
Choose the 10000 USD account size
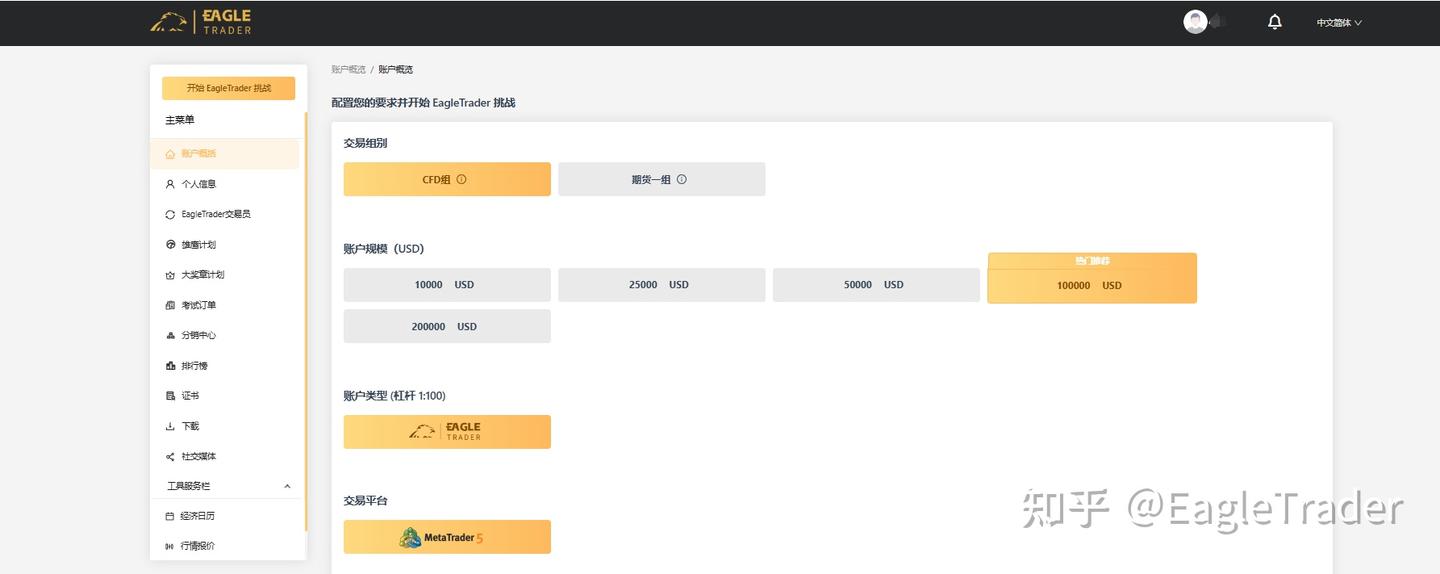[446, 285]
